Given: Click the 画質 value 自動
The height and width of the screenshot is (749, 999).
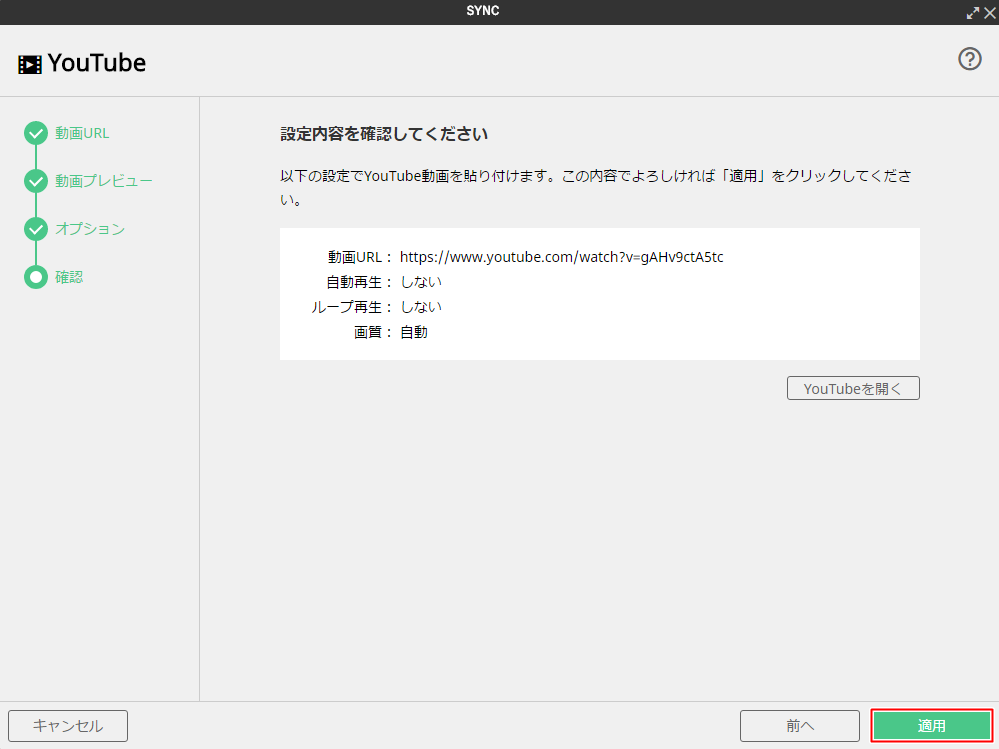Looking at the screenshot, I should (x=413, y=332).
